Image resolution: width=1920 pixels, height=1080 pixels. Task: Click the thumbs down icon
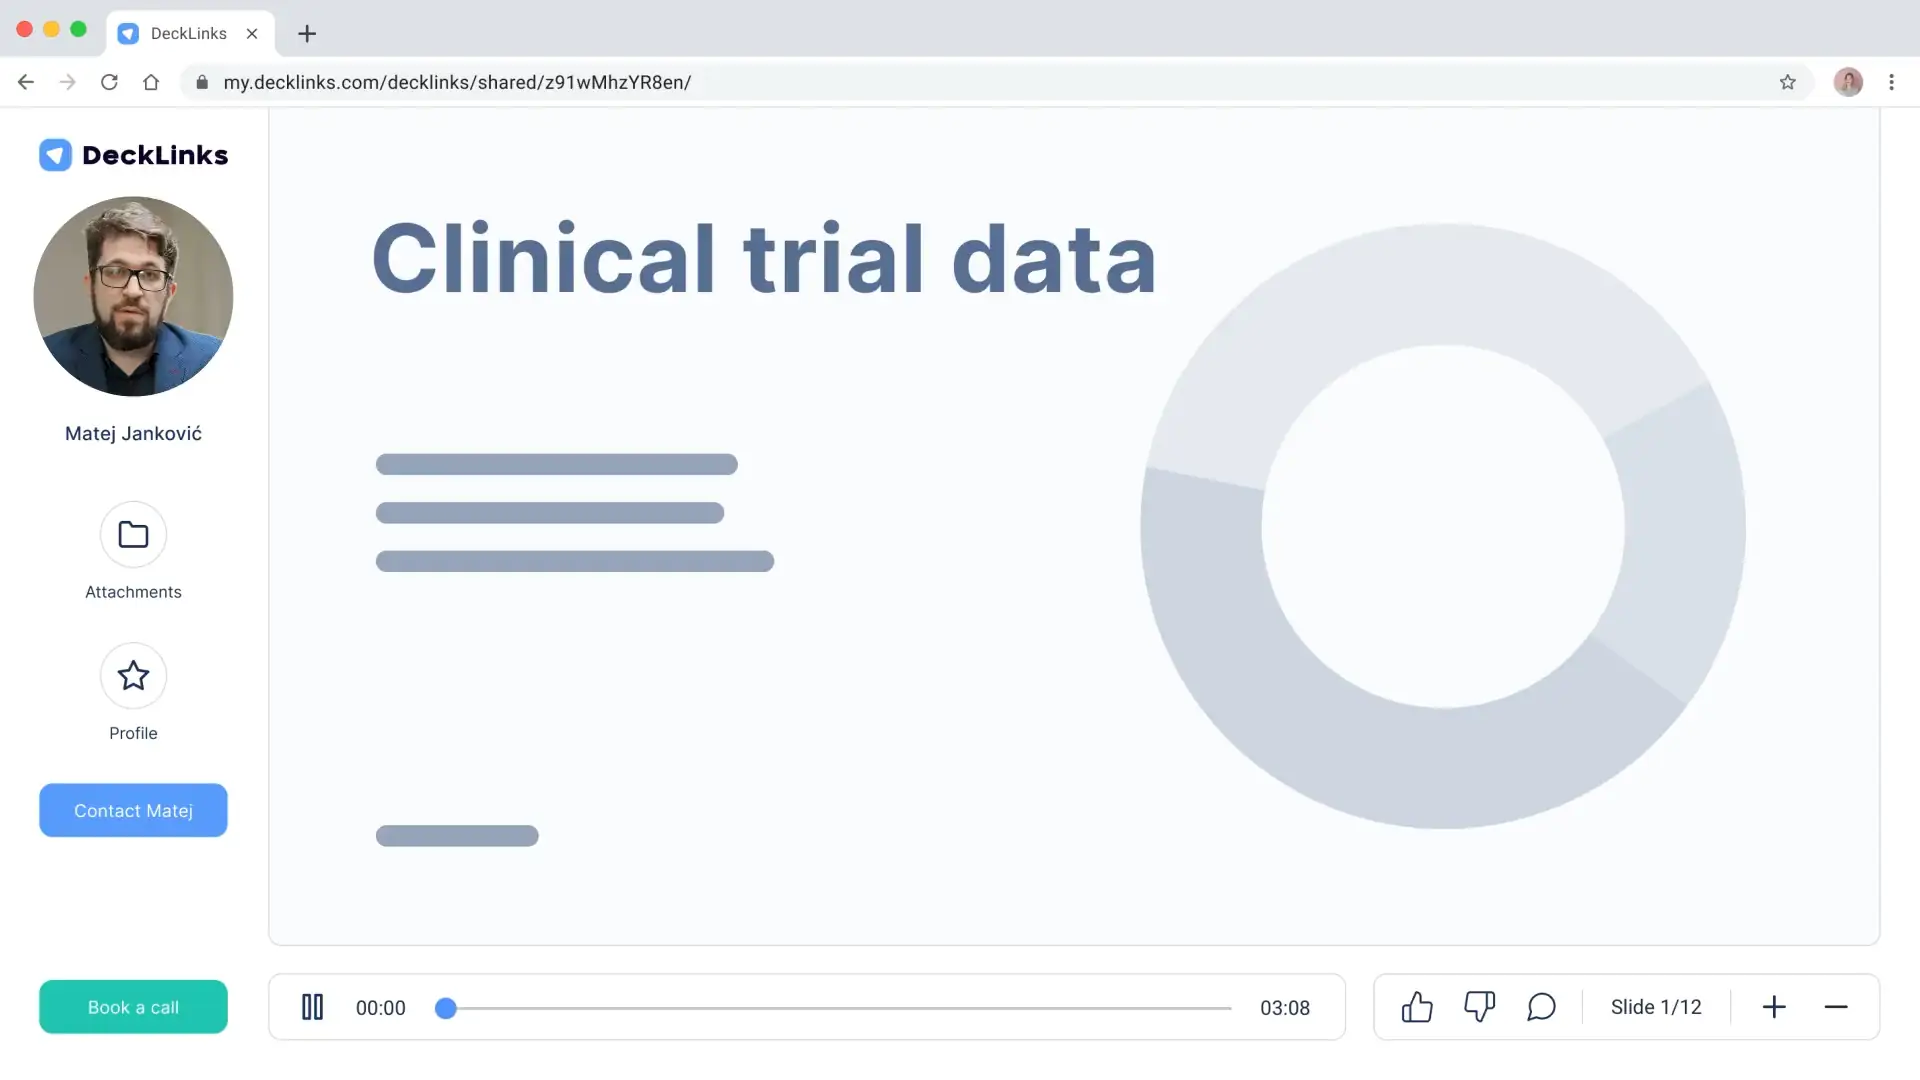1479,1007
